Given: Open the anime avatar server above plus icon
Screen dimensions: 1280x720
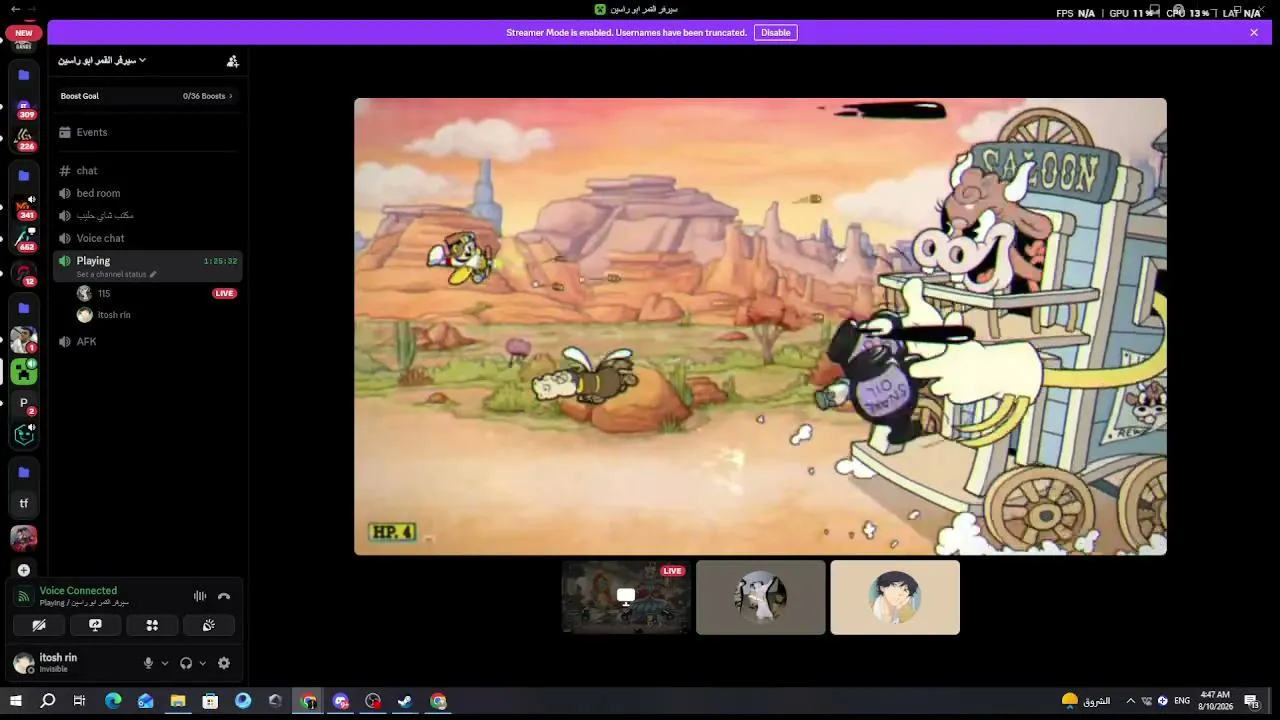Looking at the screenshot, I should click(x=24, y=538).
